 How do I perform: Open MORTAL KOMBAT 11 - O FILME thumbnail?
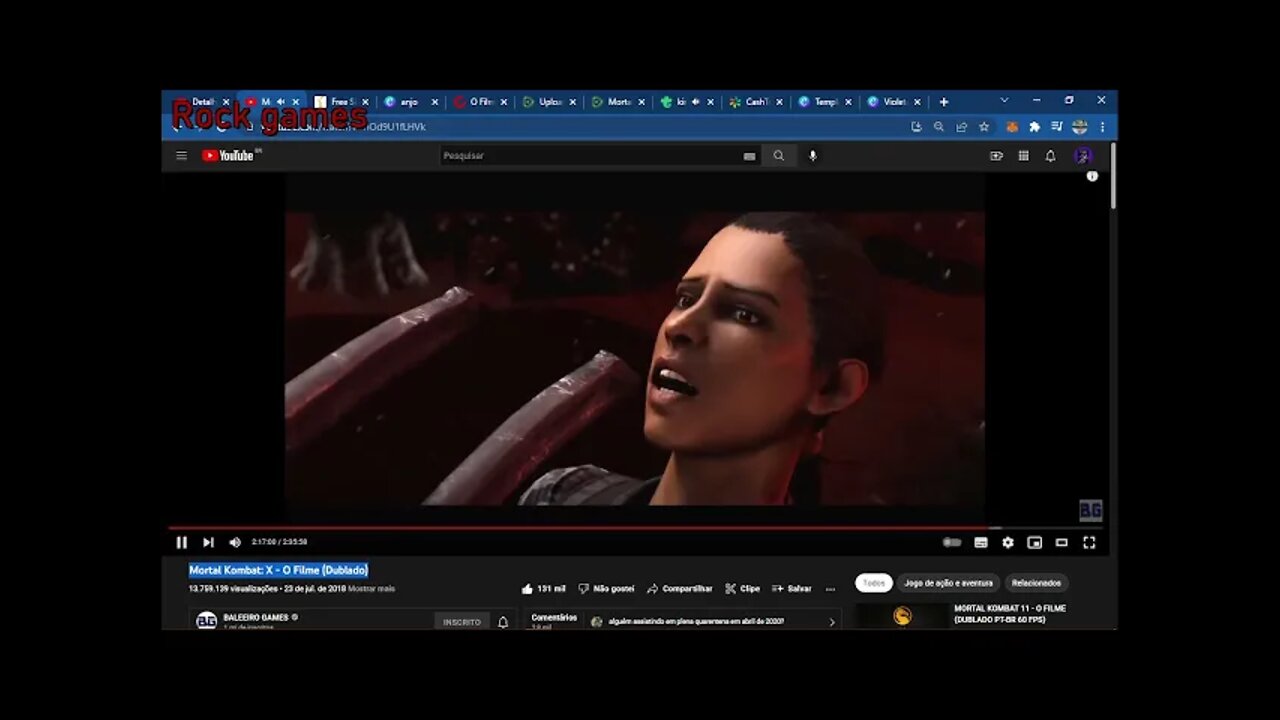[902, 616]
